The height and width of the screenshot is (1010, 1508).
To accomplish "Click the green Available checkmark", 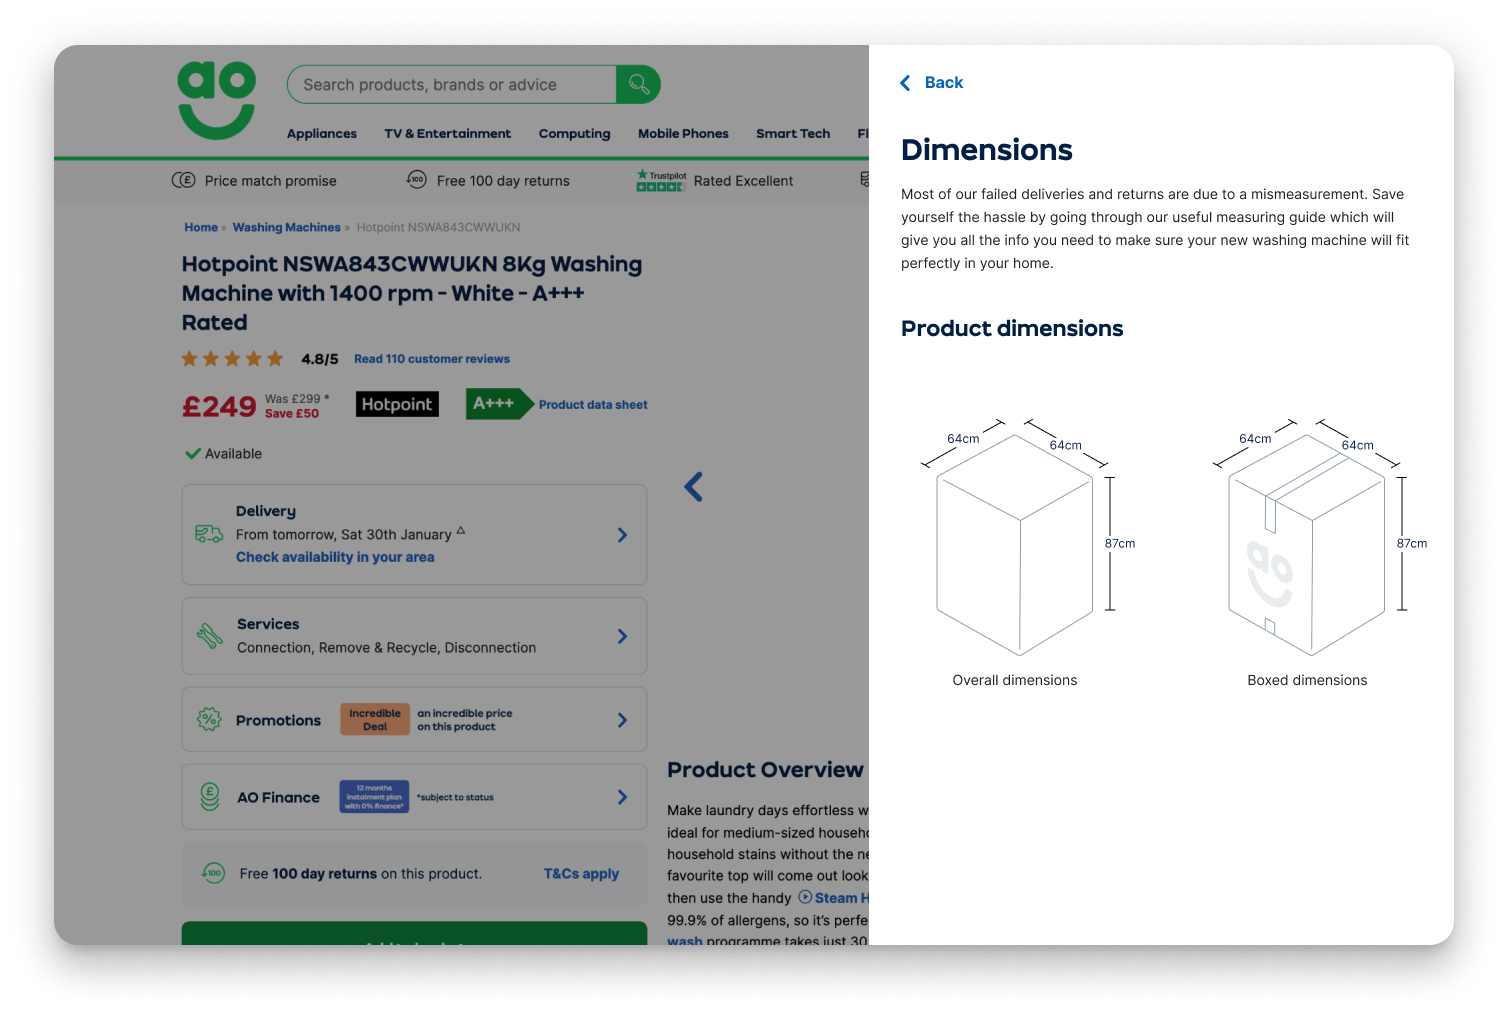I will pyautogui.click(x=193, y=453).
